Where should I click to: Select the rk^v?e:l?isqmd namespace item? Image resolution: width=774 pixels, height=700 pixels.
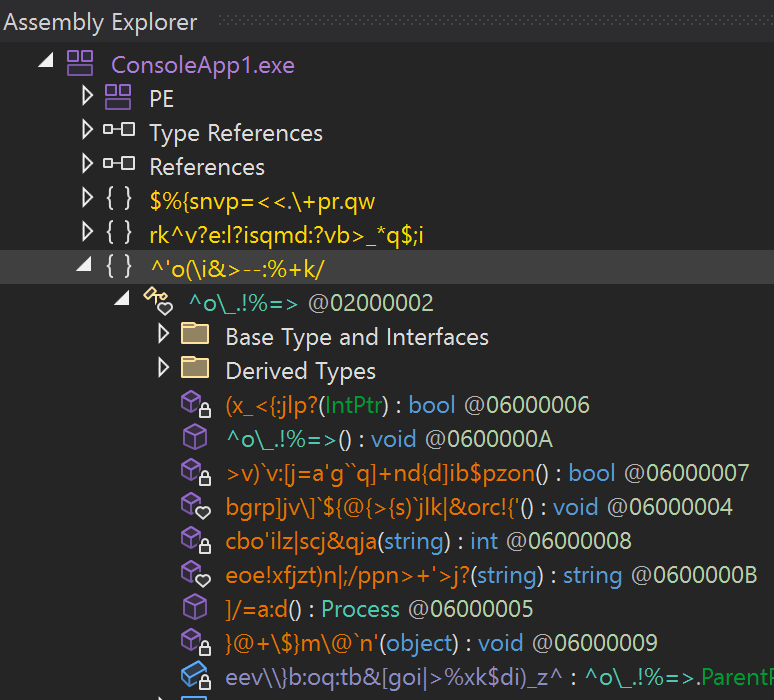[287, 234]
